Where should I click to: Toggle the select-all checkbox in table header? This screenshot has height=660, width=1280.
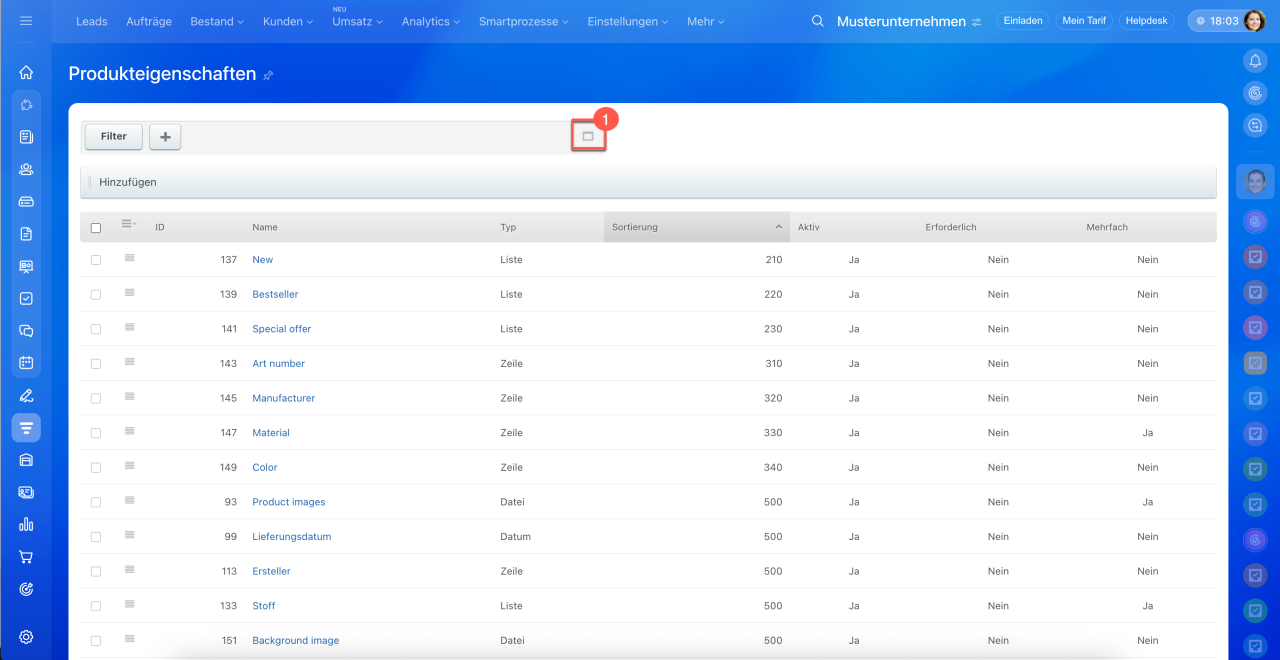[x=96, y=228]
